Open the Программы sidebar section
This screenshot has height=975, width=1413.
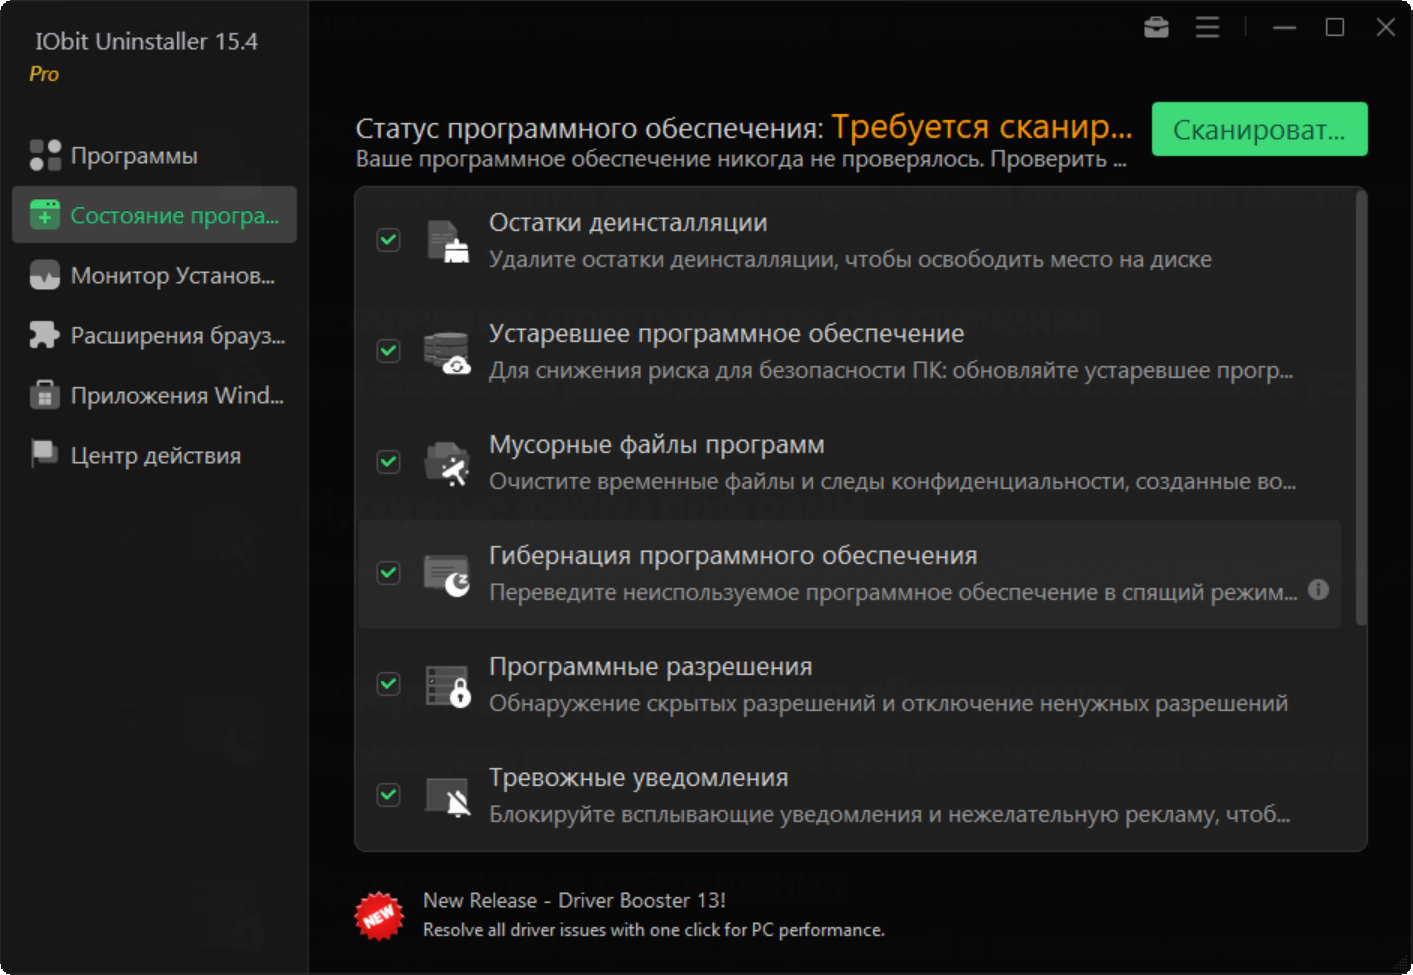tap(134, 156)
